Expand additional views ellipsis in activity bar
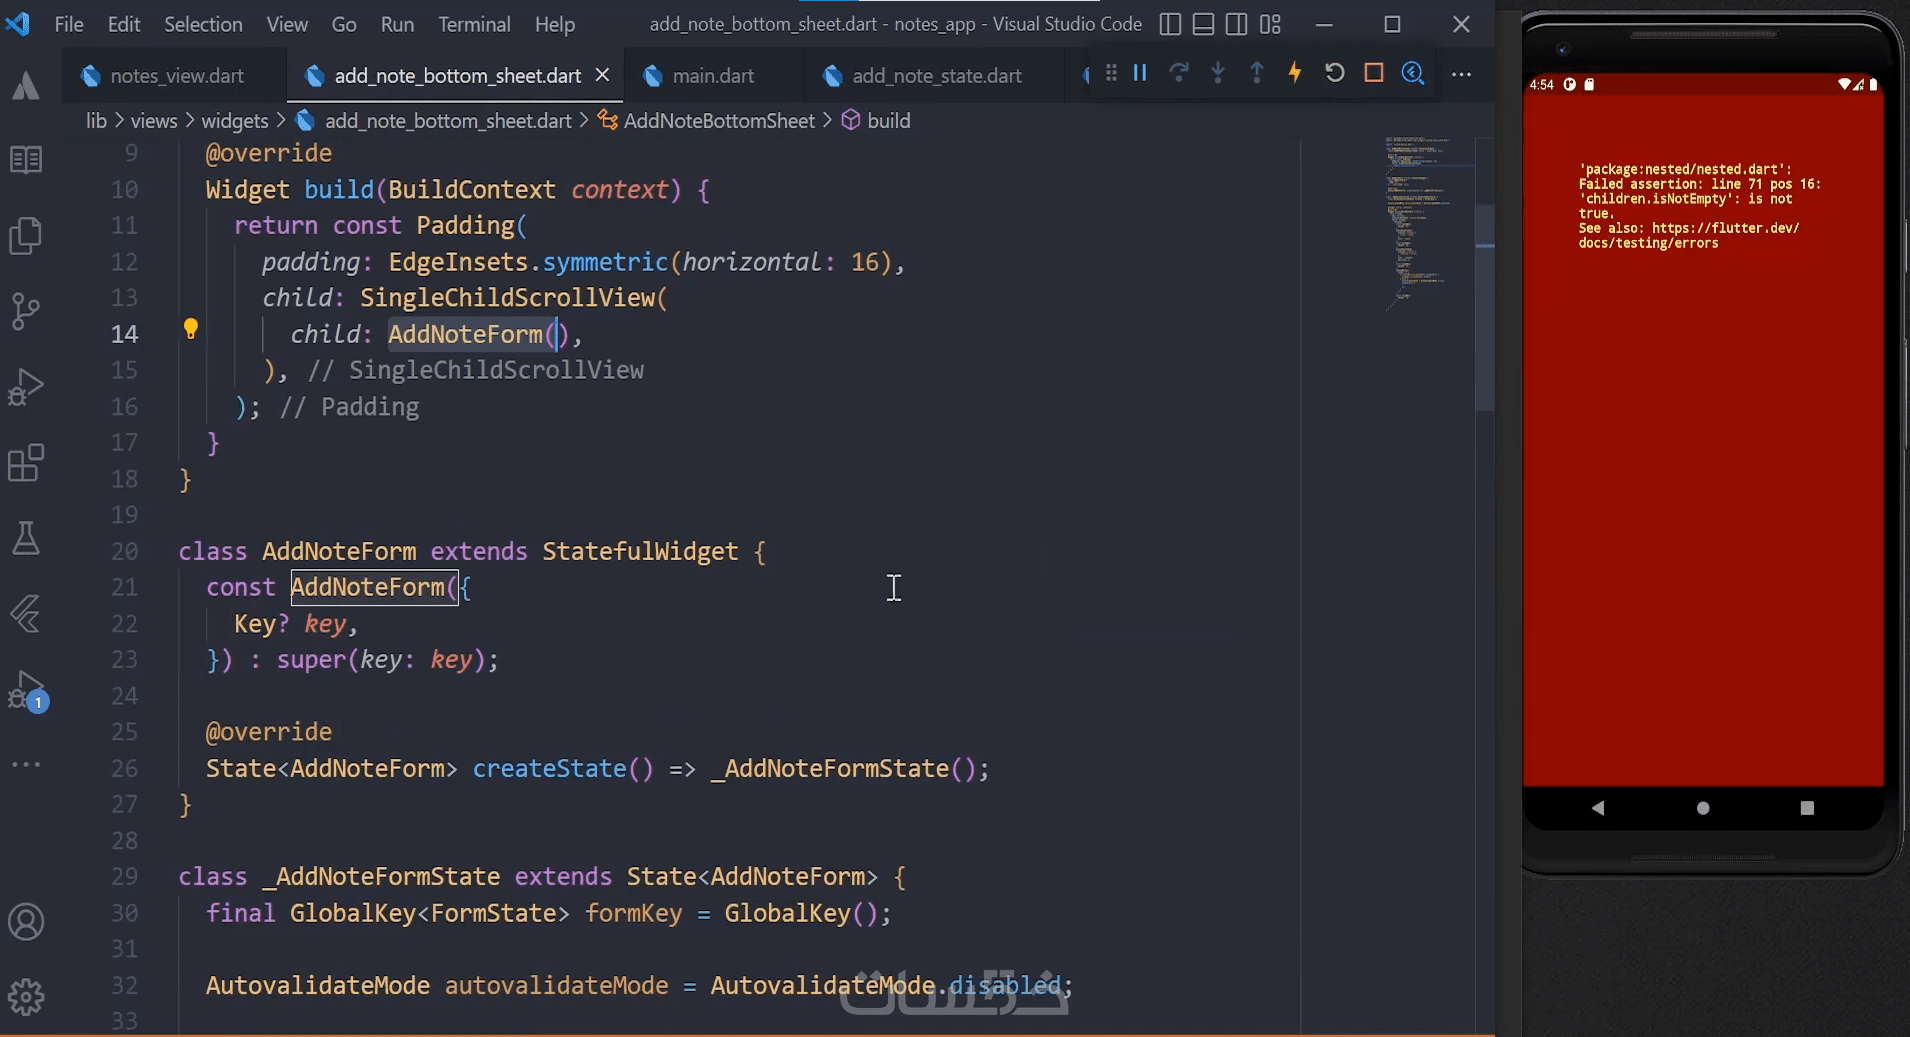 pos(26,765)
